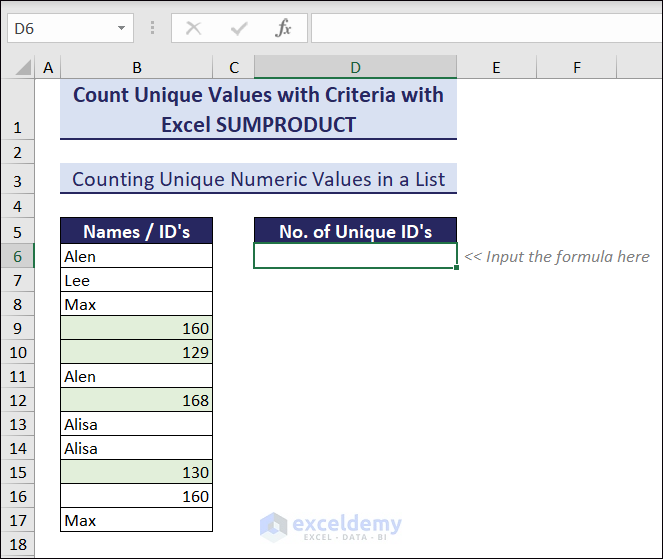
Task: Select row 6 header
Action: (x=18, y=256)
